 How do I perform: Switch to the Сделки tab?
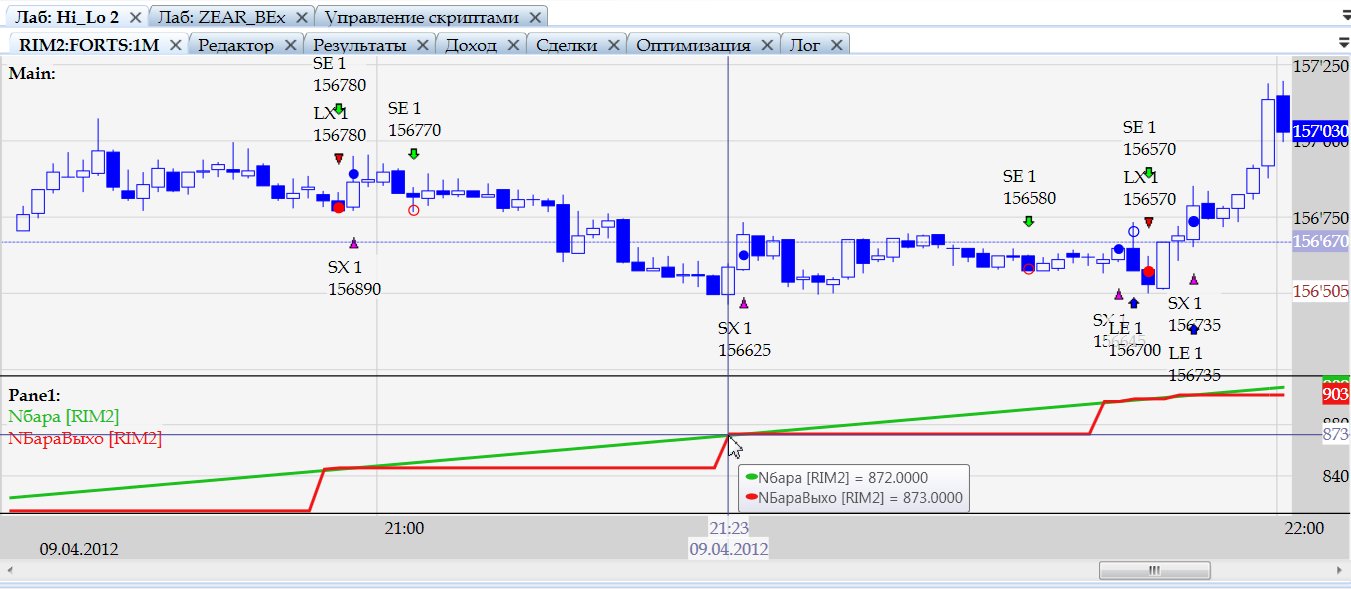[x=566, y=45]
